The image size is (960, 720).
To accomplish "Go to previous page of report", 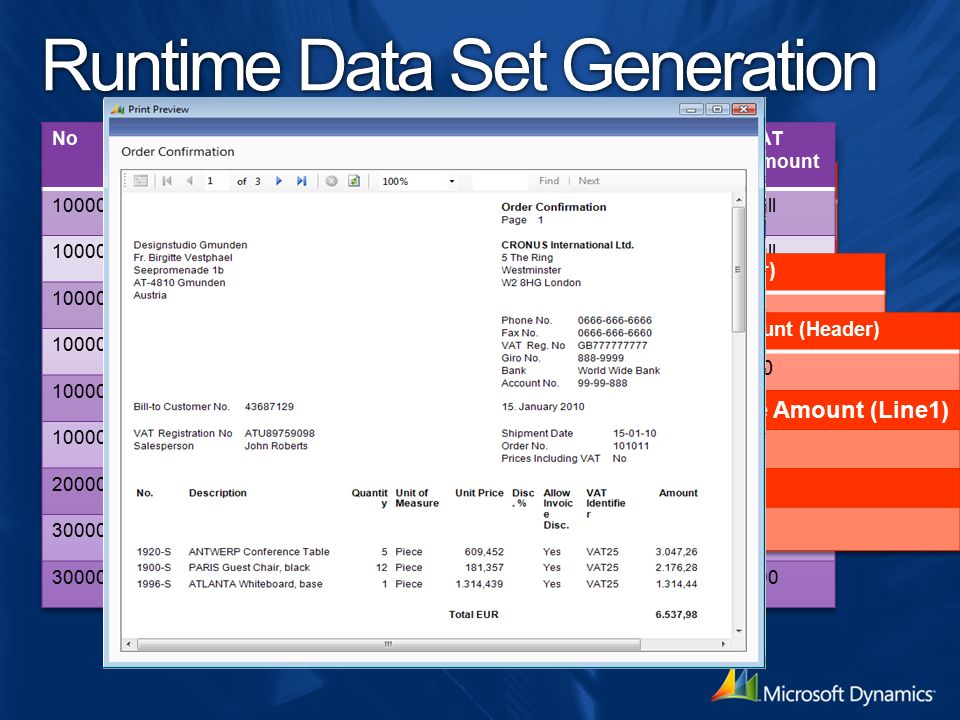I will [190, 181].
